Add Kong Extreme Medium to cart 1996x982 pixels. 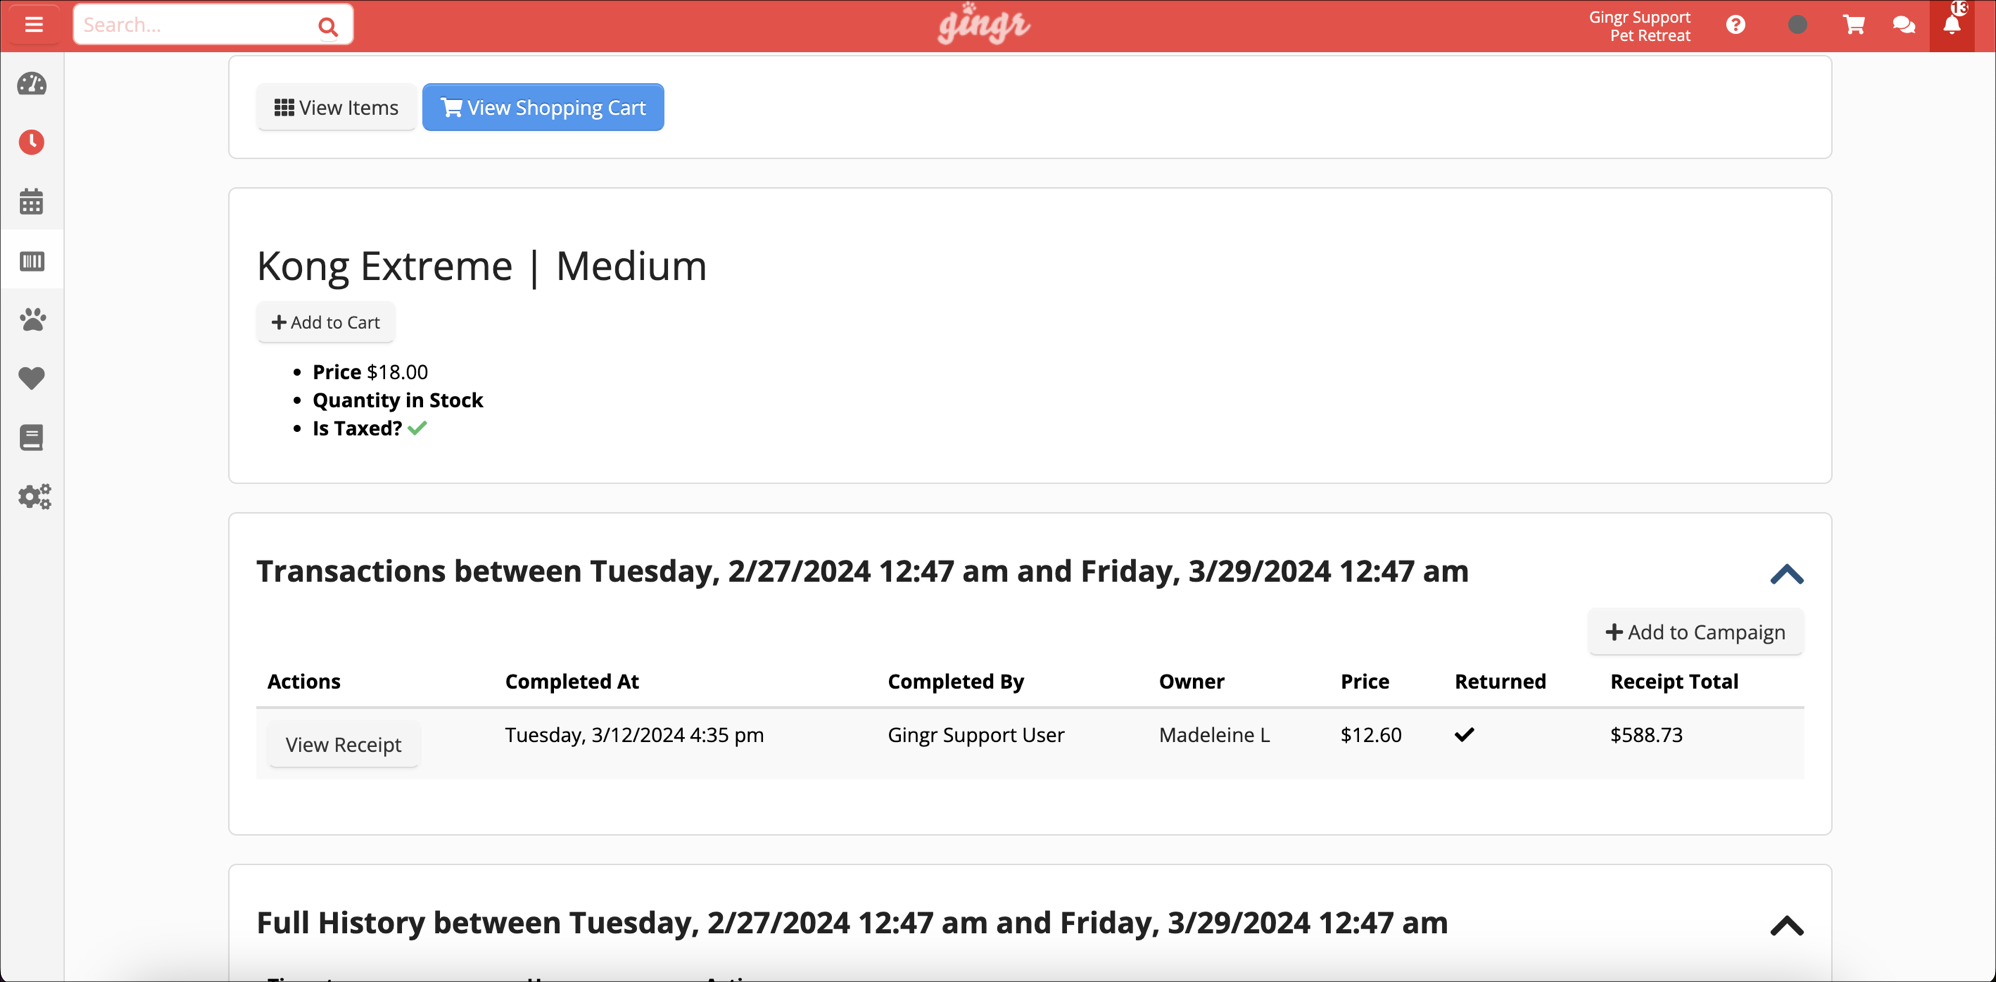click(326, 322)
